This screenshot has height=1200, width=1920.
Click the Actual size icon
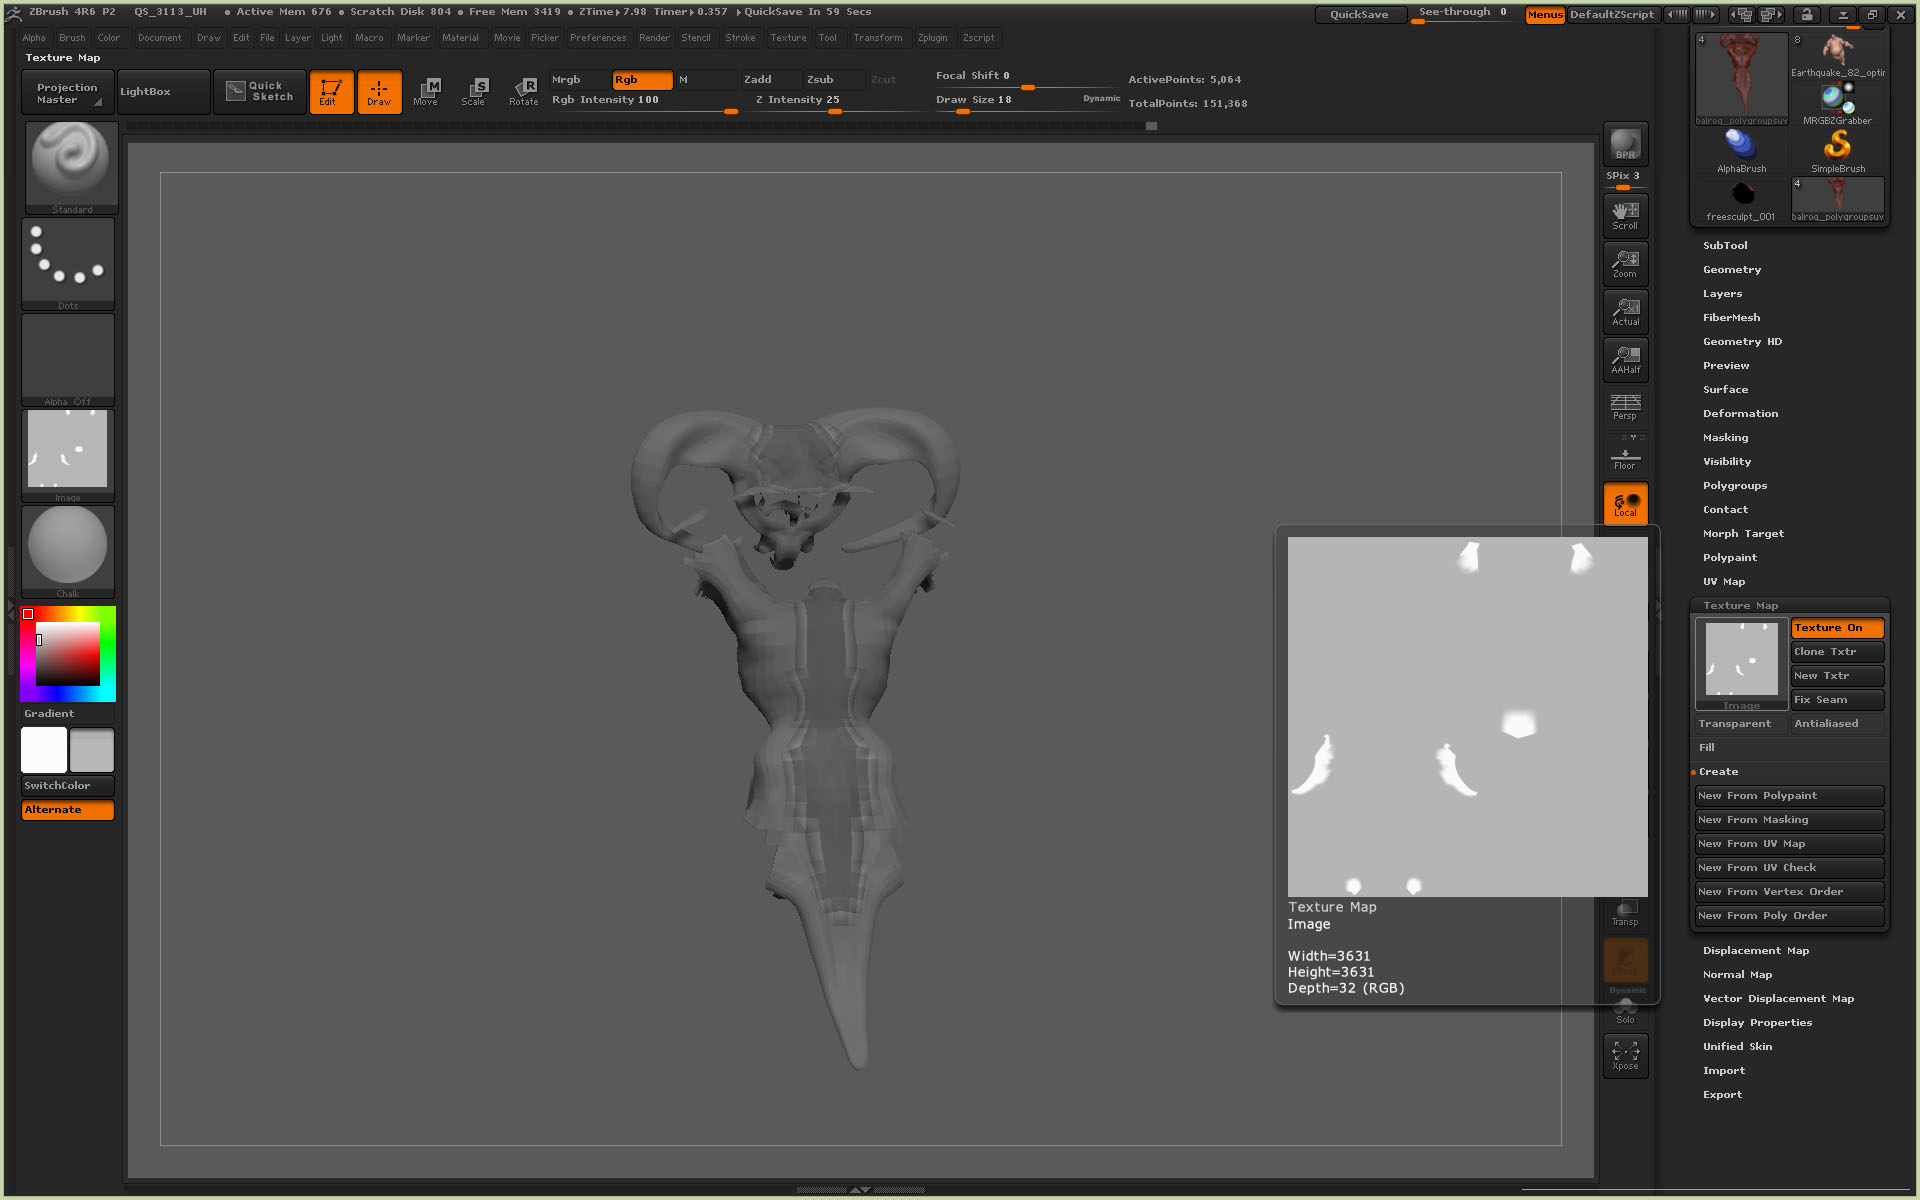pos(1625,311)
